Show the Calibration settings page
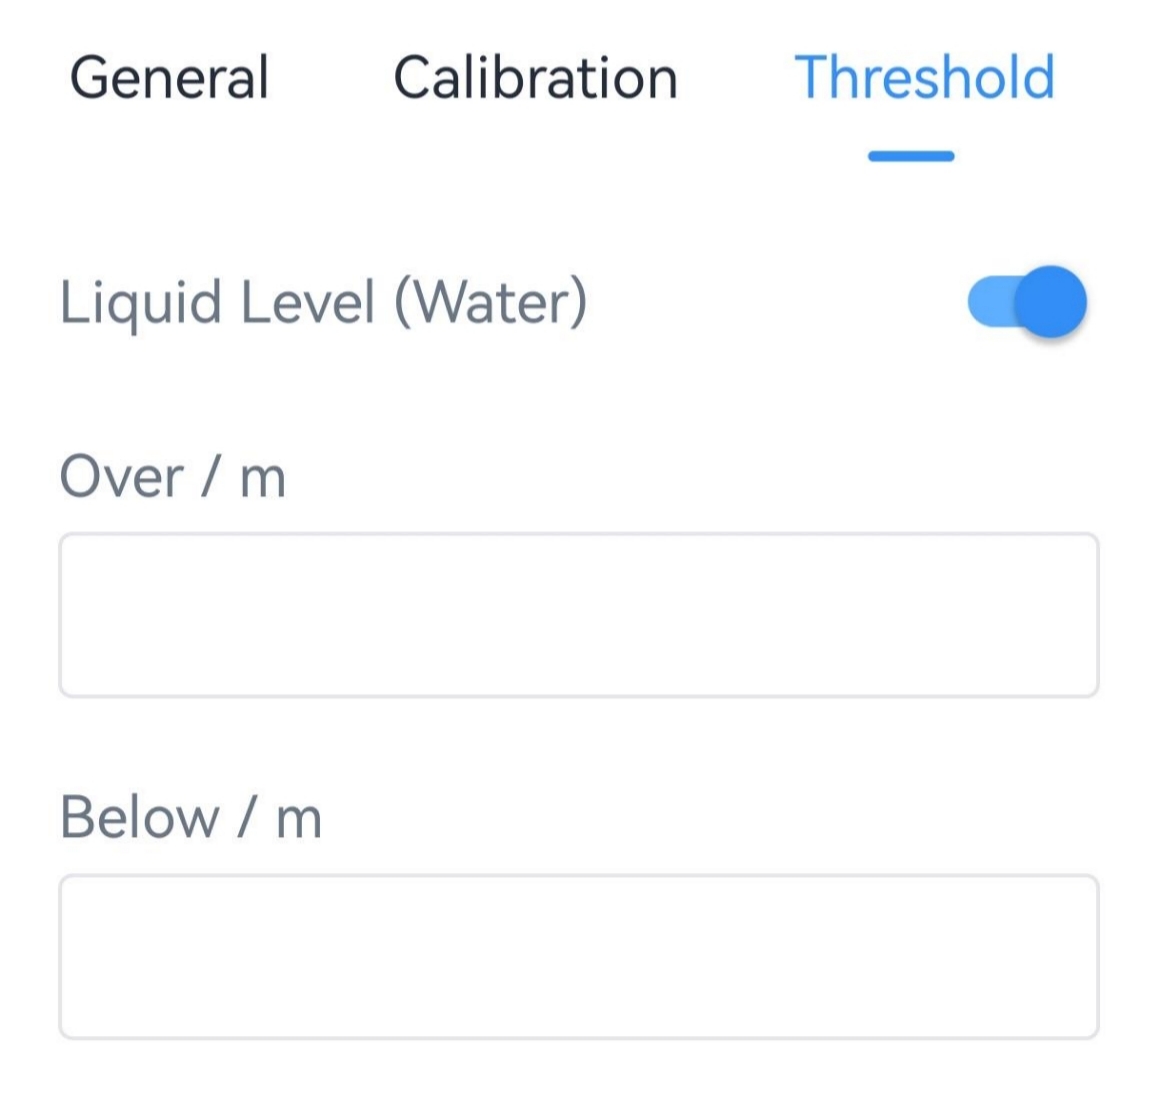 point(535,78)
